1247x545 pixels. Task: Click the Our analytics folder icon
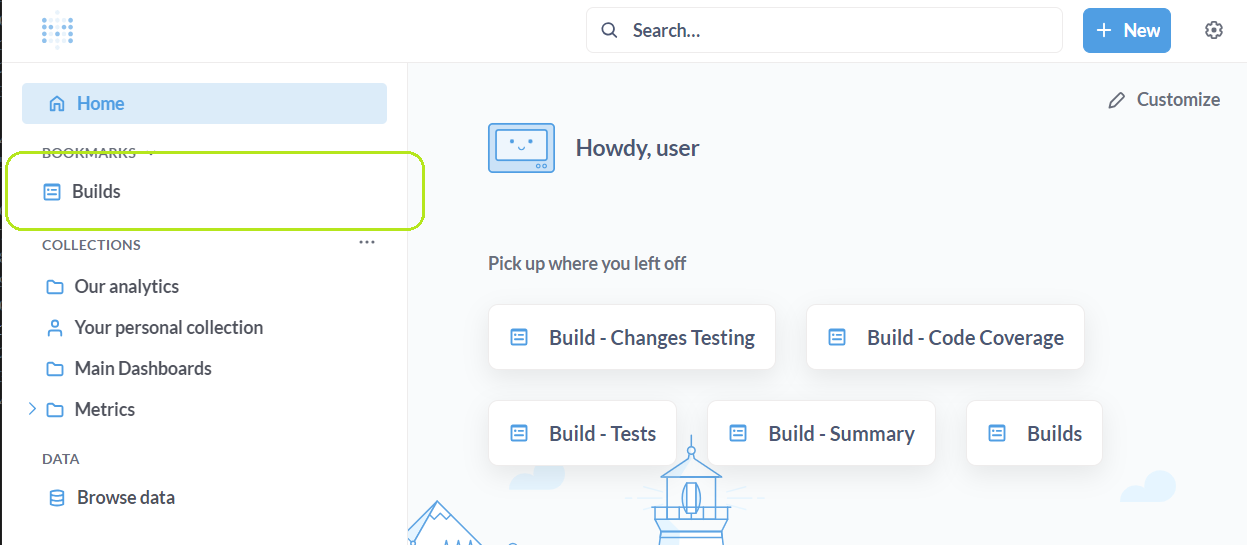[55, 287]
